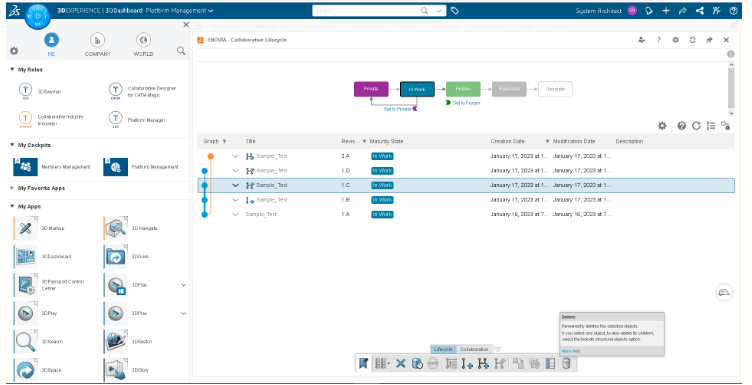Open the table settings gear above the grid
The width and height of the screenshot is (752, 385).
[x=662, y=126]
